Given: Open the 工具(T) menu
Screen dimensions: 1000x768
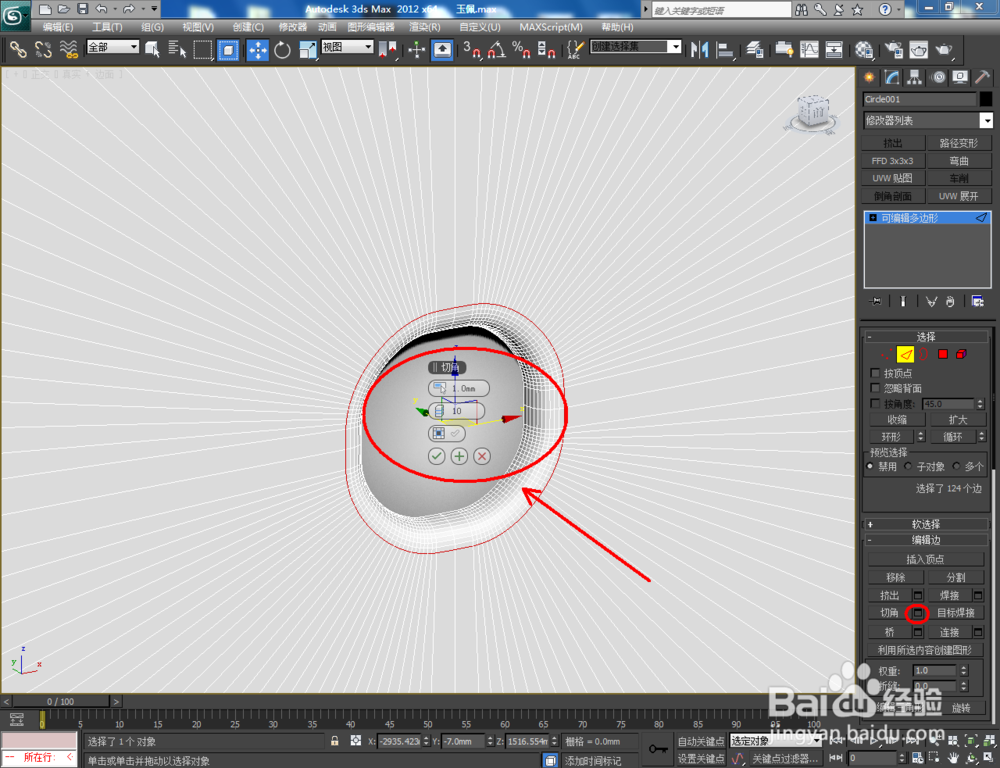Looking at the screenshot, I should tap(107, 27).
